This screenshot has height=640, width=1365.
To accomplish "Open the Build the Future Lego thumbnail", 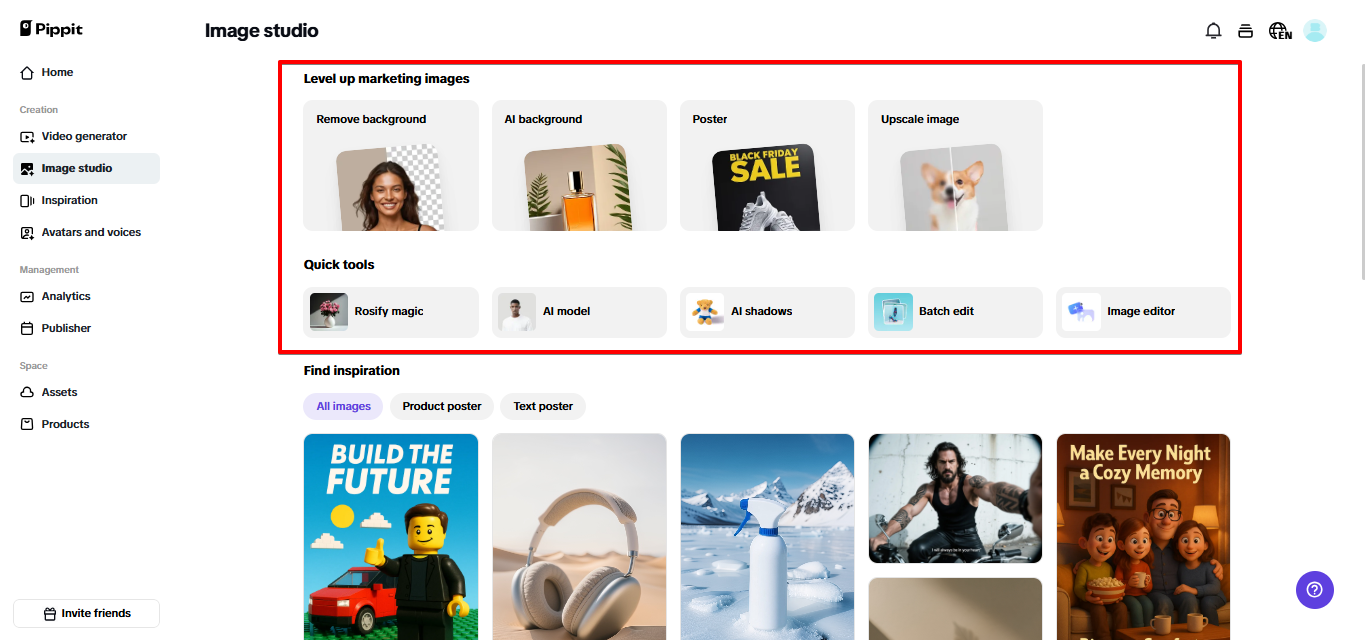I will coord(391,536).
